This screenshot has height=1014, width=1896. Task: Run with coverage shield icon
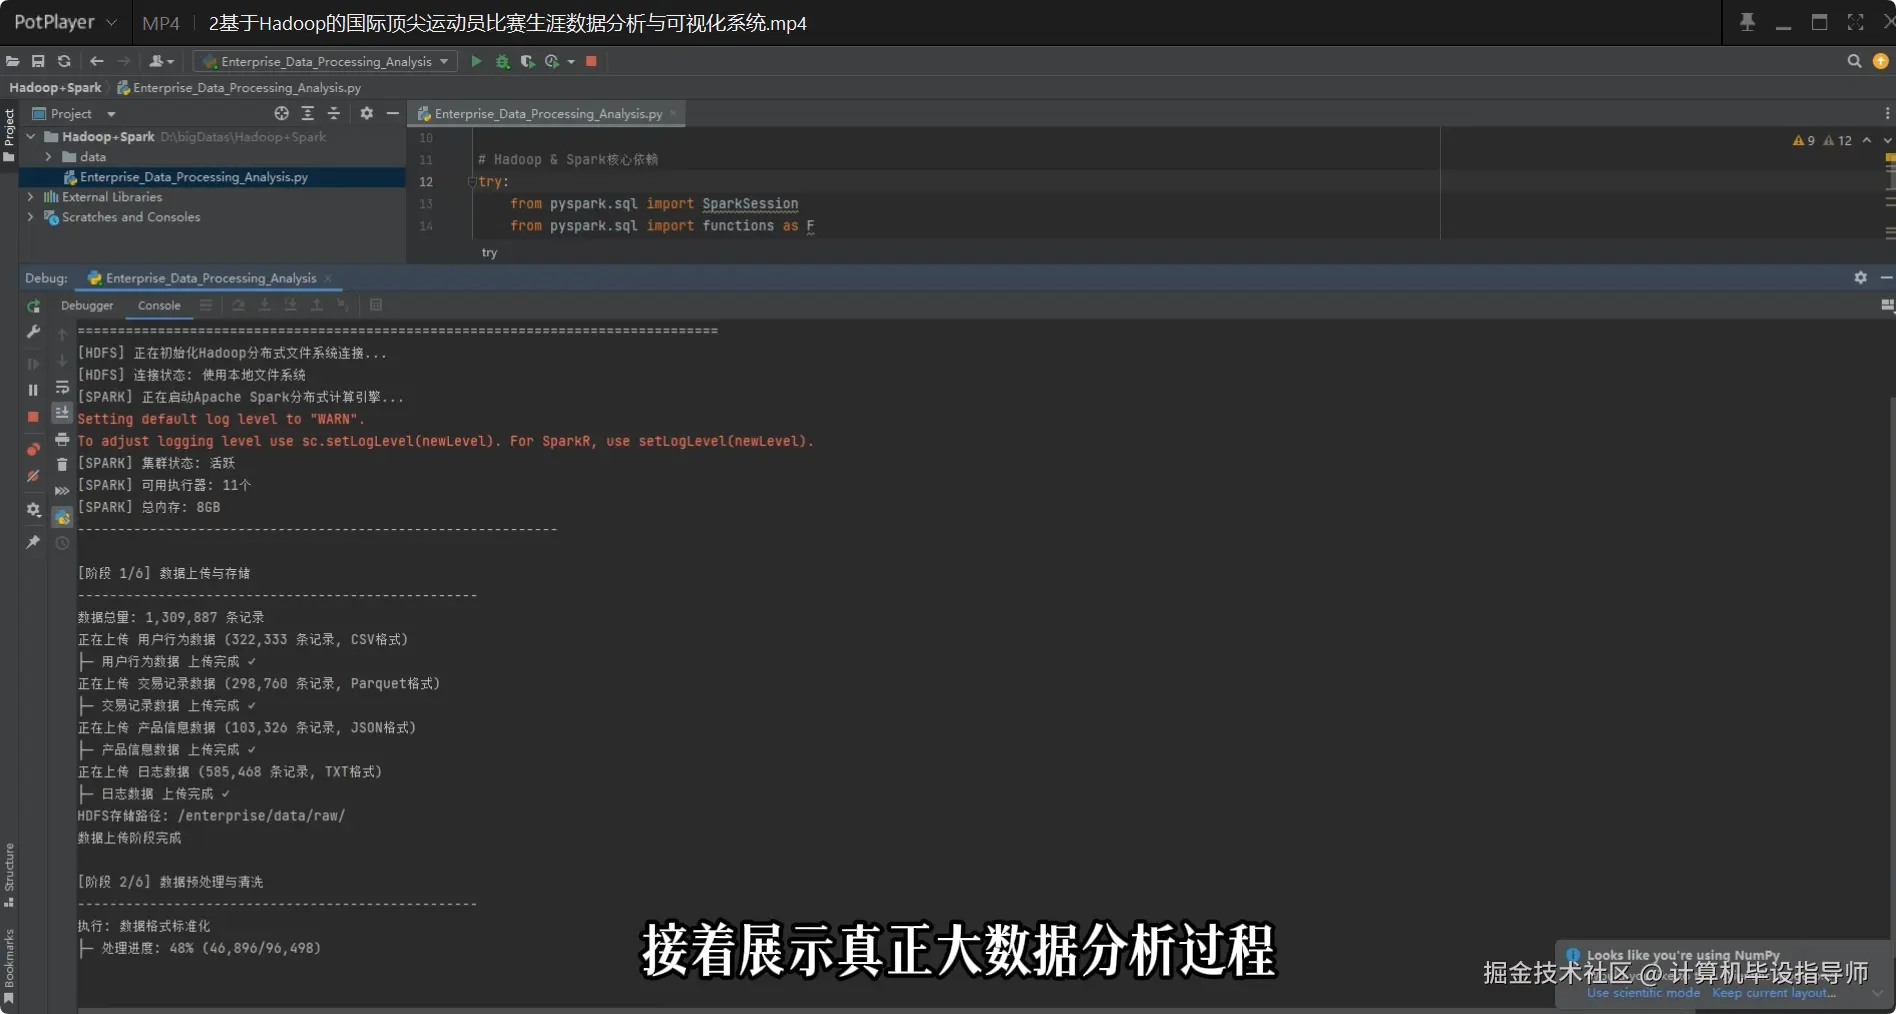pyautogui.click(x=527, y=61)
